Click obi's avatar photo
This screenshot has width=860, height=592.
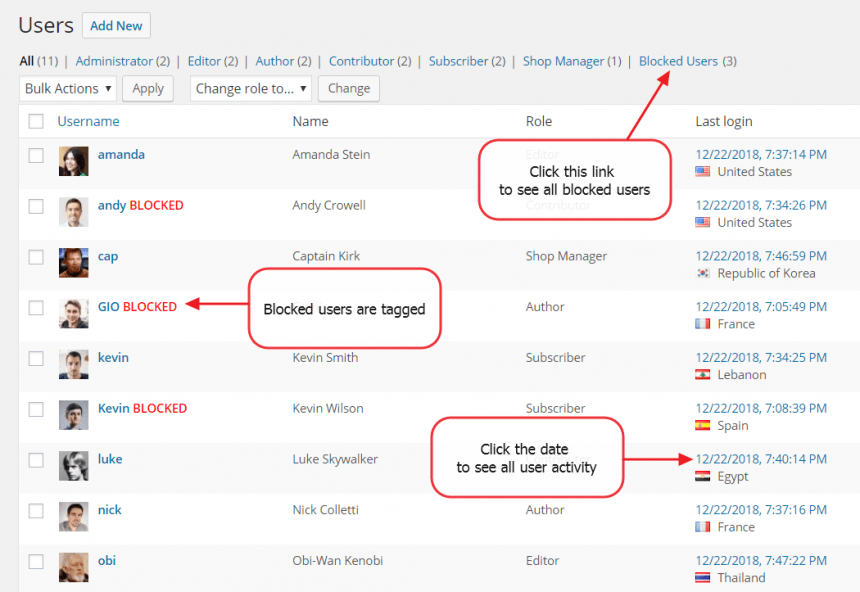[73, 567]
